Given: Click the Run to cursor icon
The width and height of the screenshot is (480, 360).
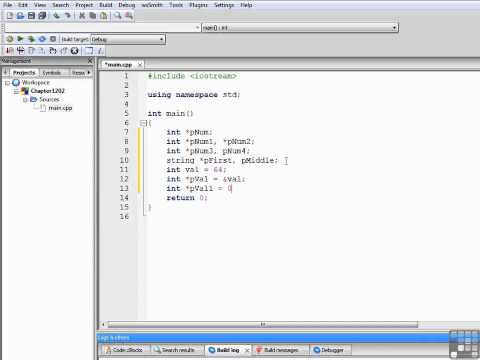Looking at the screenshot, I should click(20, 51).
